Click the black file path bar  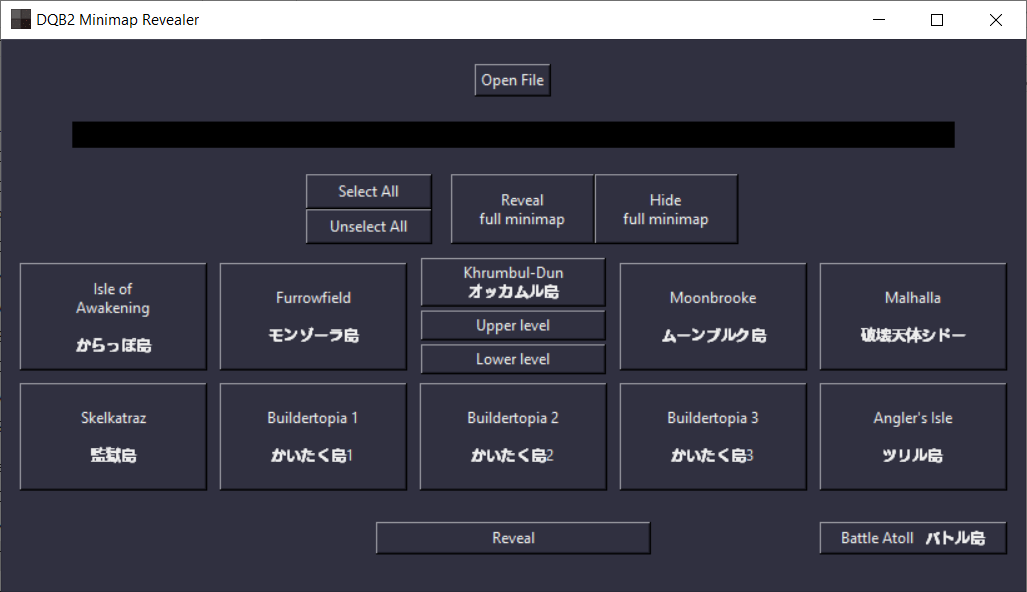pos(513,134)
